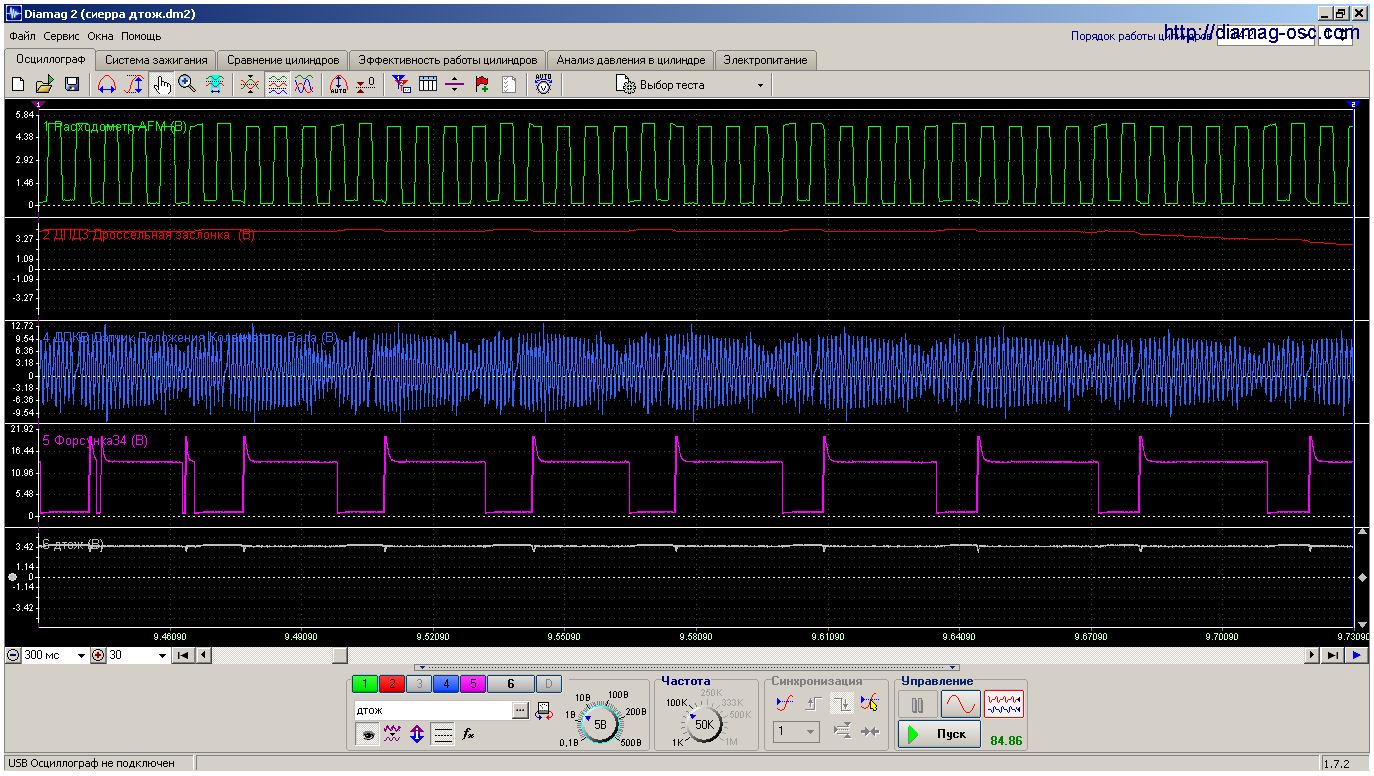Click the notes checklist page icon
This screenshot has width=1374, height=776.
[x=509, y=85]
